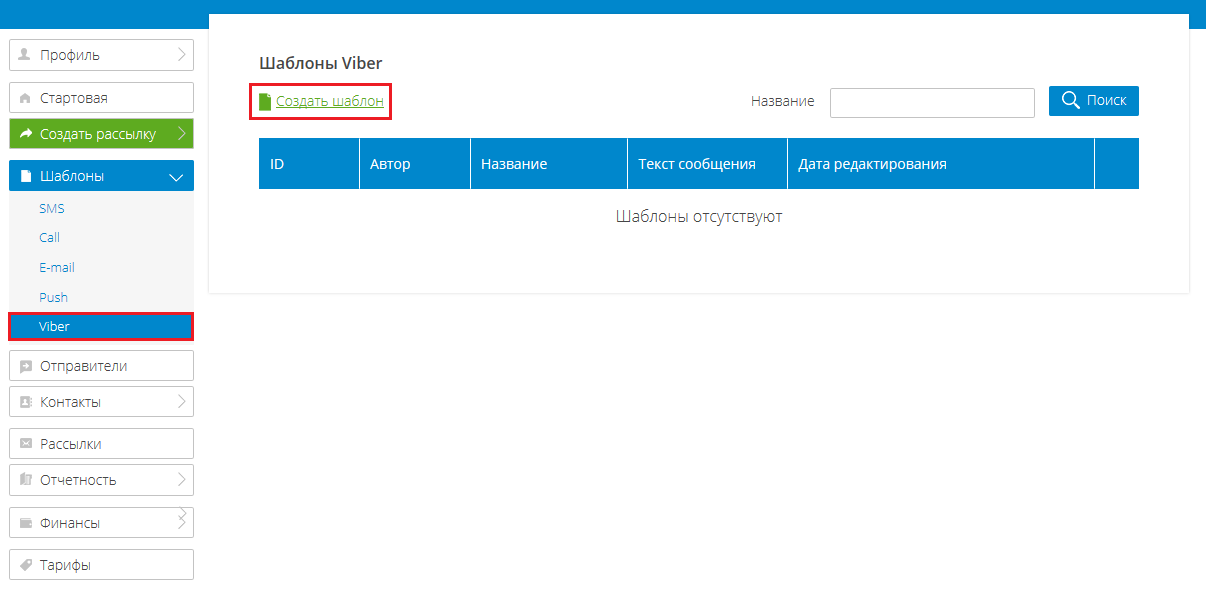Click the Финансы menu label

coord(70,523)
